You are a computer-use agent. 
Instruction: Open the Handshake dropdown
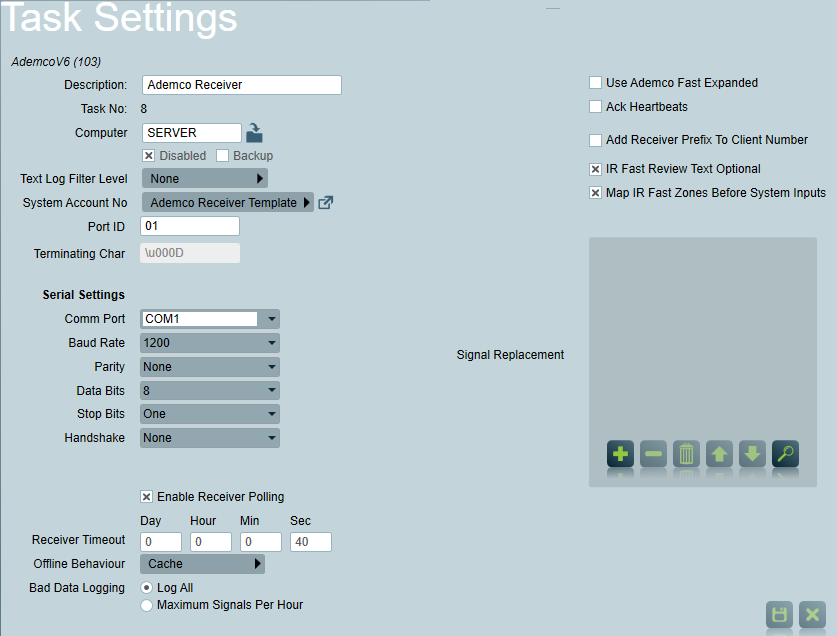point(210,438)
